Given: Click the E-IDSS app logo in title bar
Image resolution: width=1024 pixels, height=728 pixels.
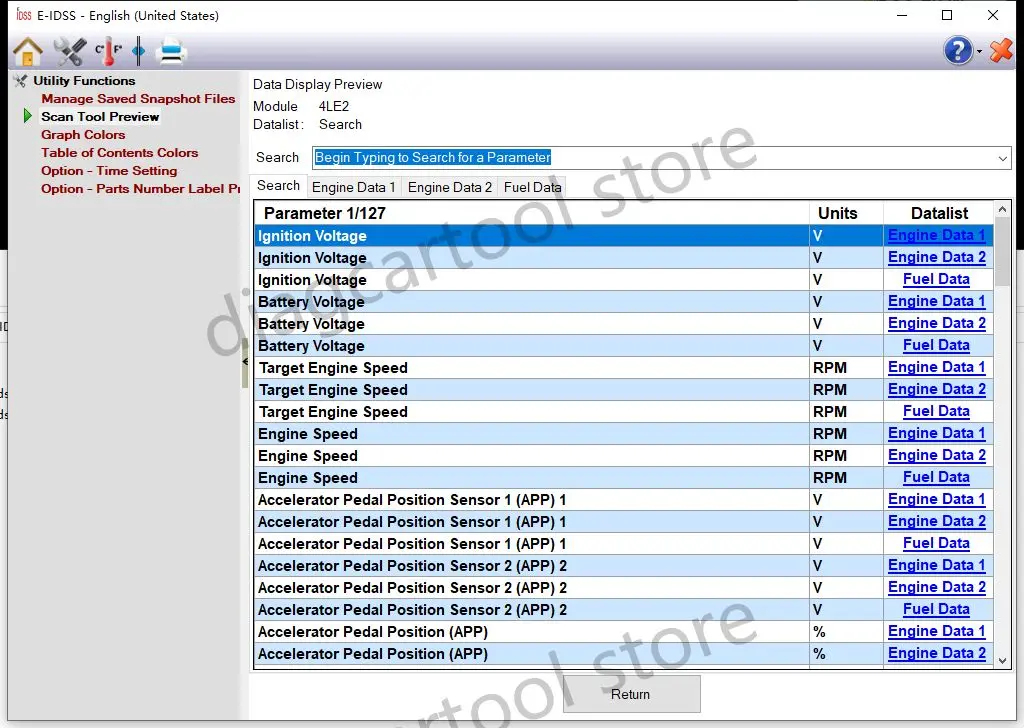Looking at the screenshot, I should coord(24,14).
